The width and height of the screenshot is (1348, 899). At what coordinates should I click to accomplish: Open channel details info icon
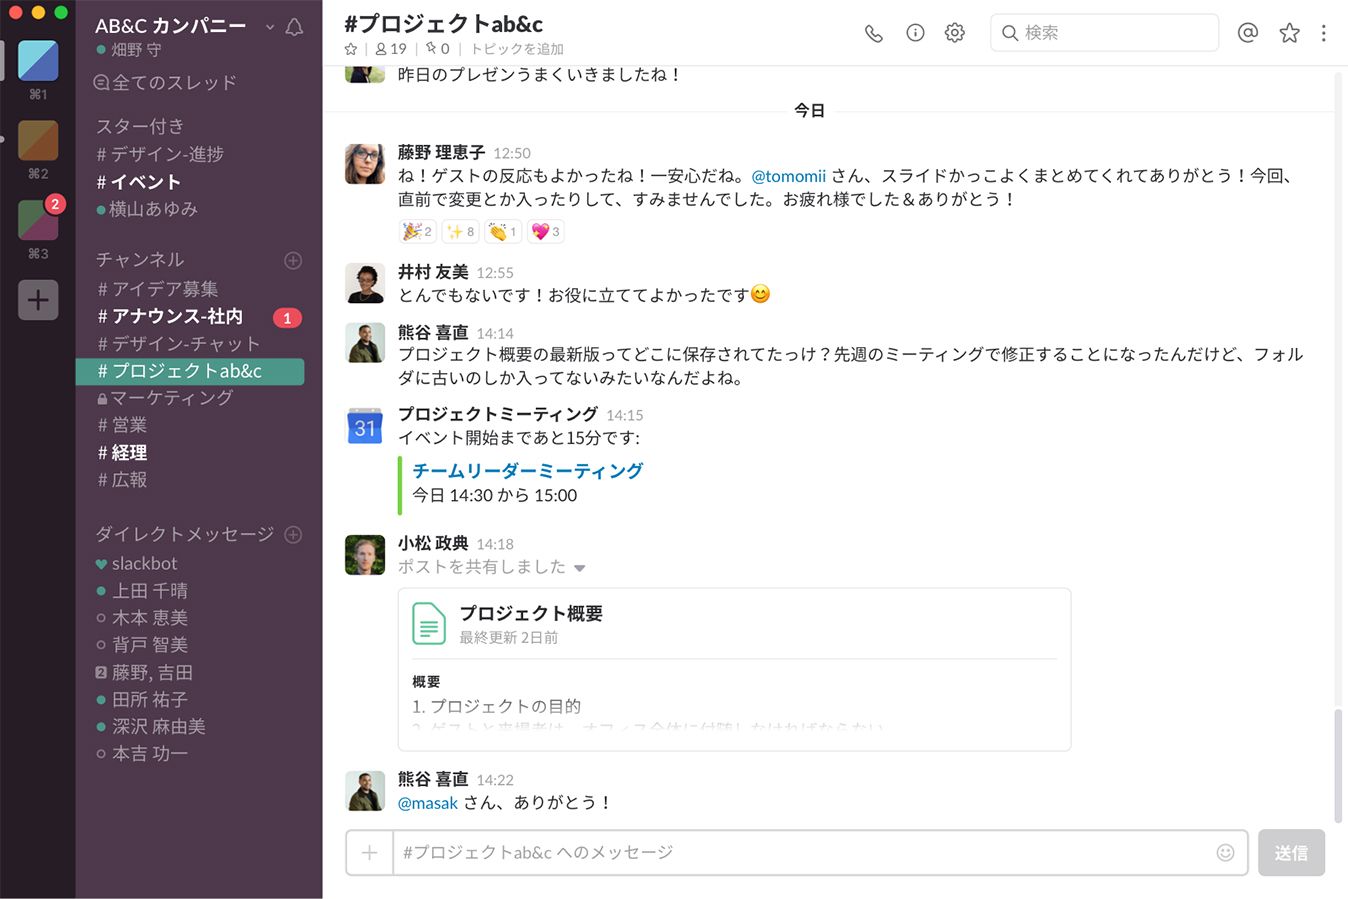click(x=915, y=33)
